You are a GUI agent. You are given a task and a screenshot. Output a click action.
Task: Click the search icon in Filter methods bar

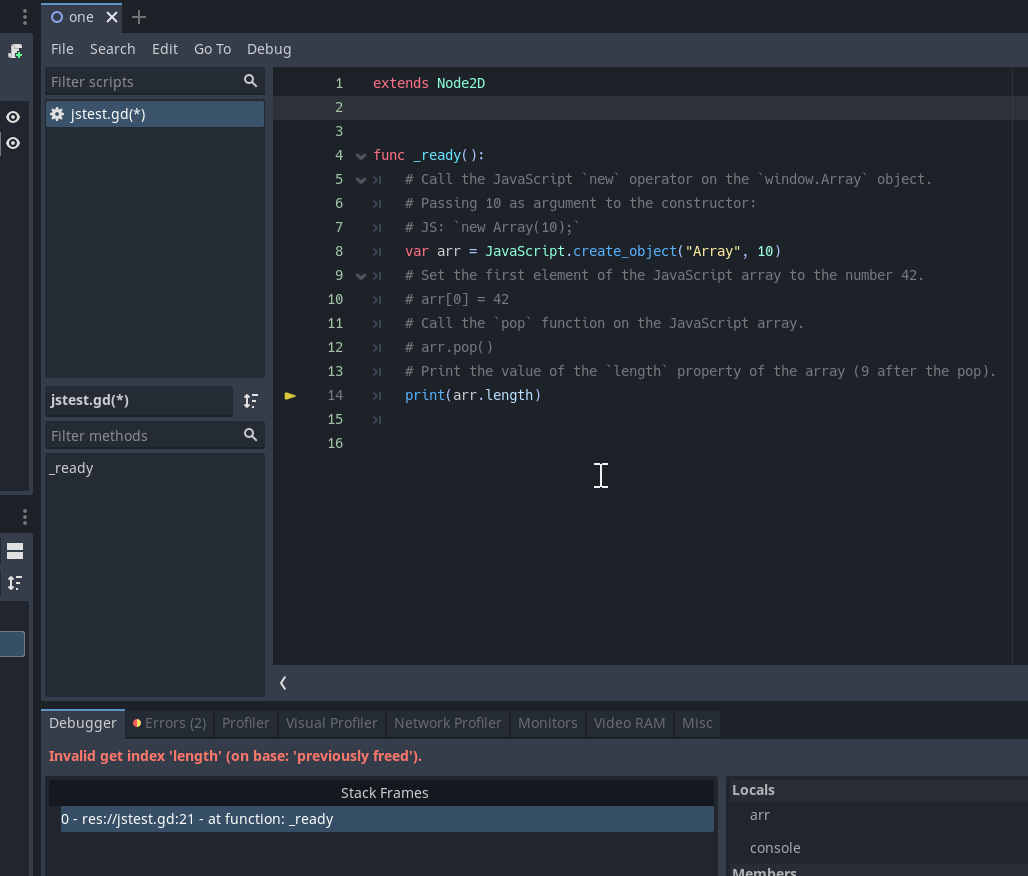[250, 435]
